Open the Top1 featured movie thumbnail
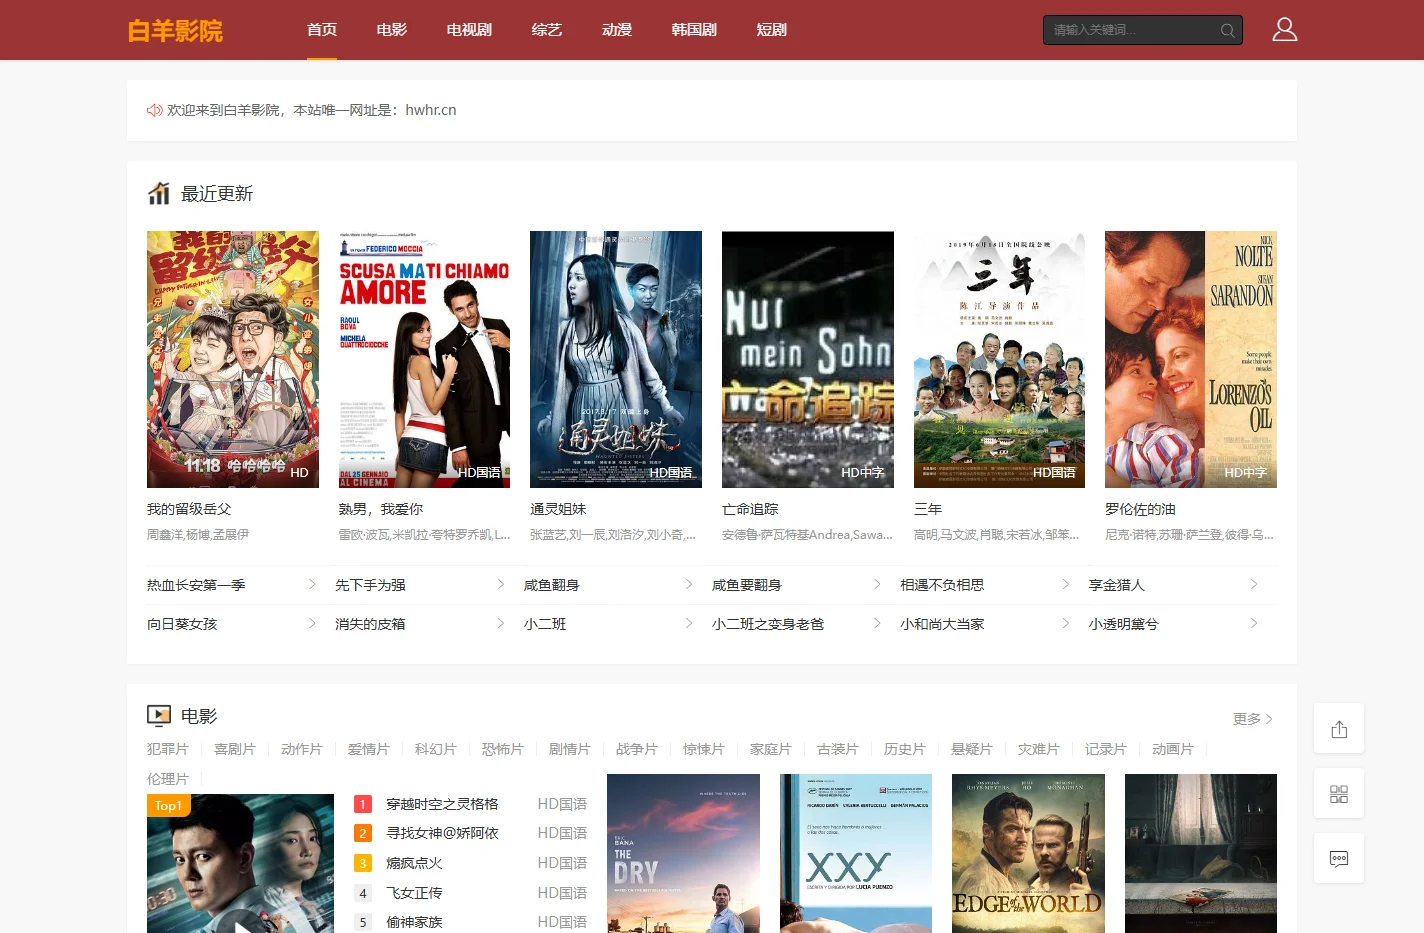Viewport: 1424px width, 933px height. 240,864
